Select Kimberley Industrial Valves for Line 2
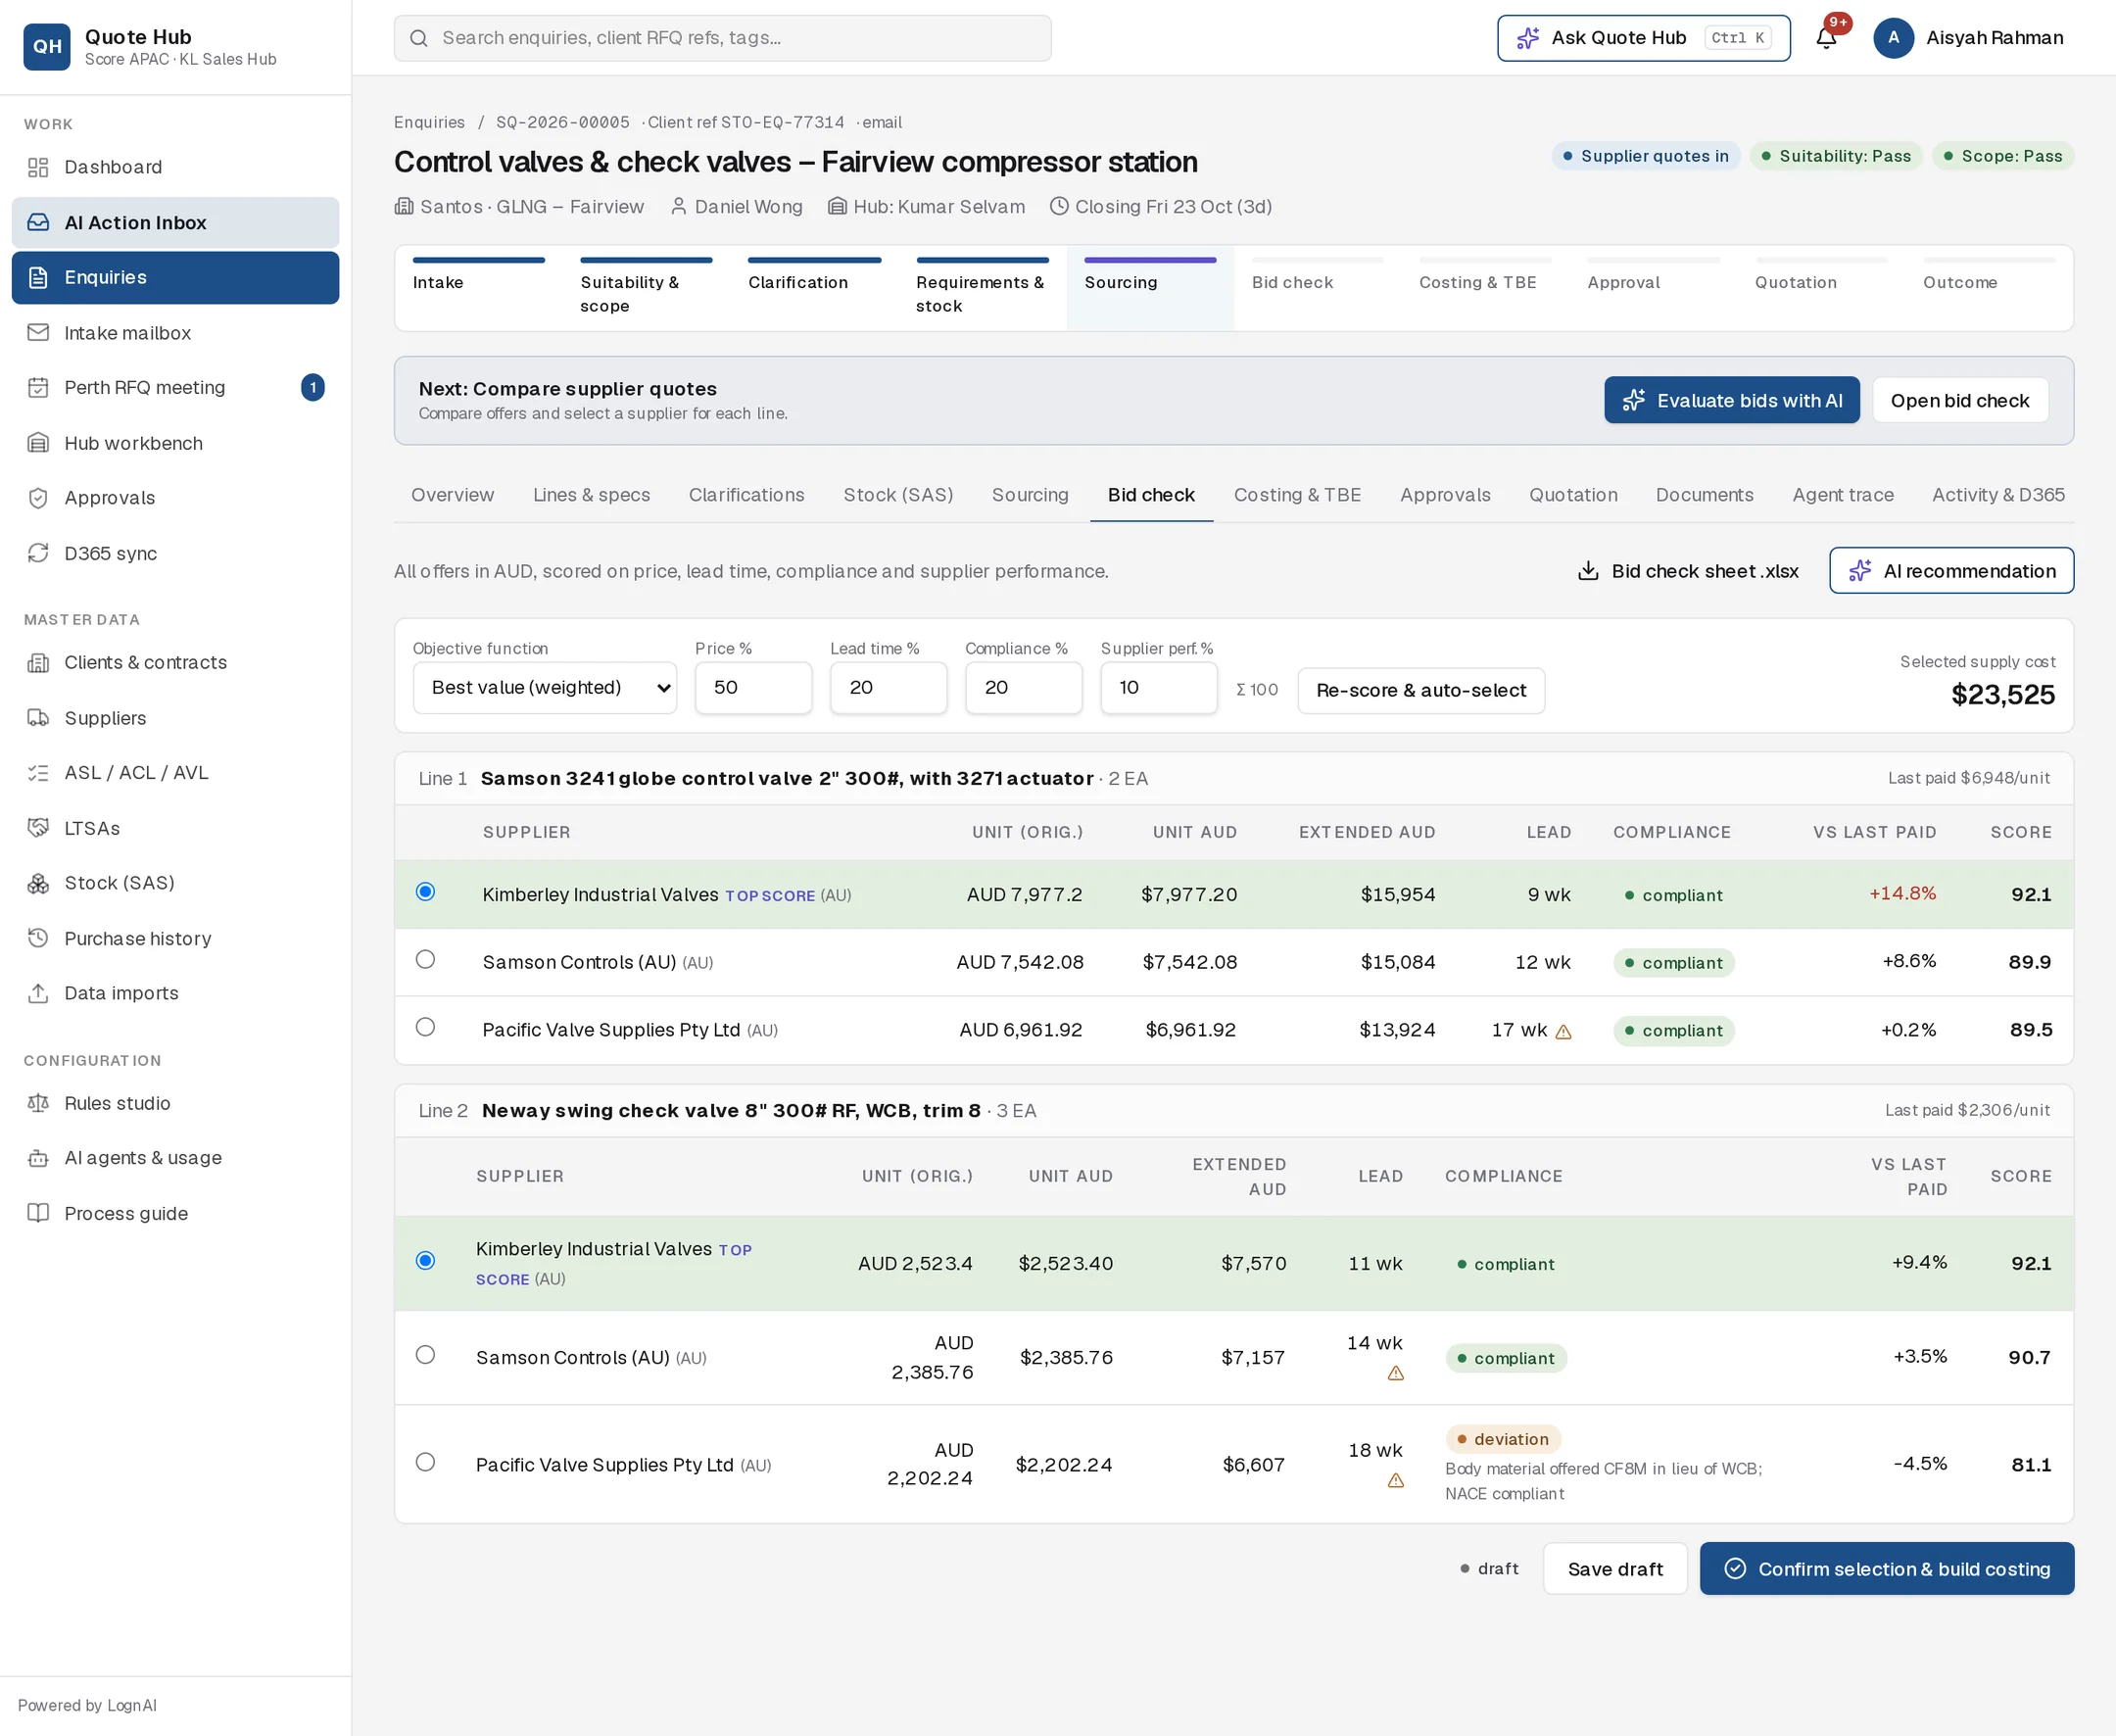The image size is (2116, 1736). (425, 1261)
